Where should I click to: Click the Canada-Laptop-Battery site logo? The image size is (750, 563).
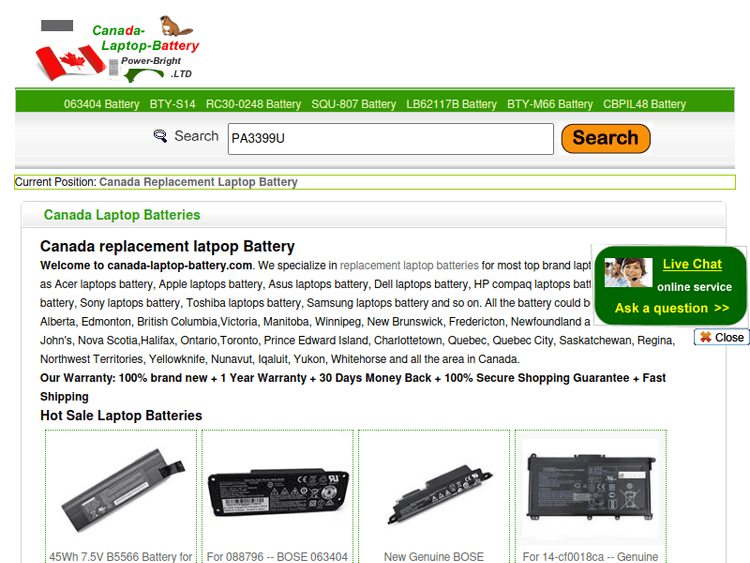point(117,49)
